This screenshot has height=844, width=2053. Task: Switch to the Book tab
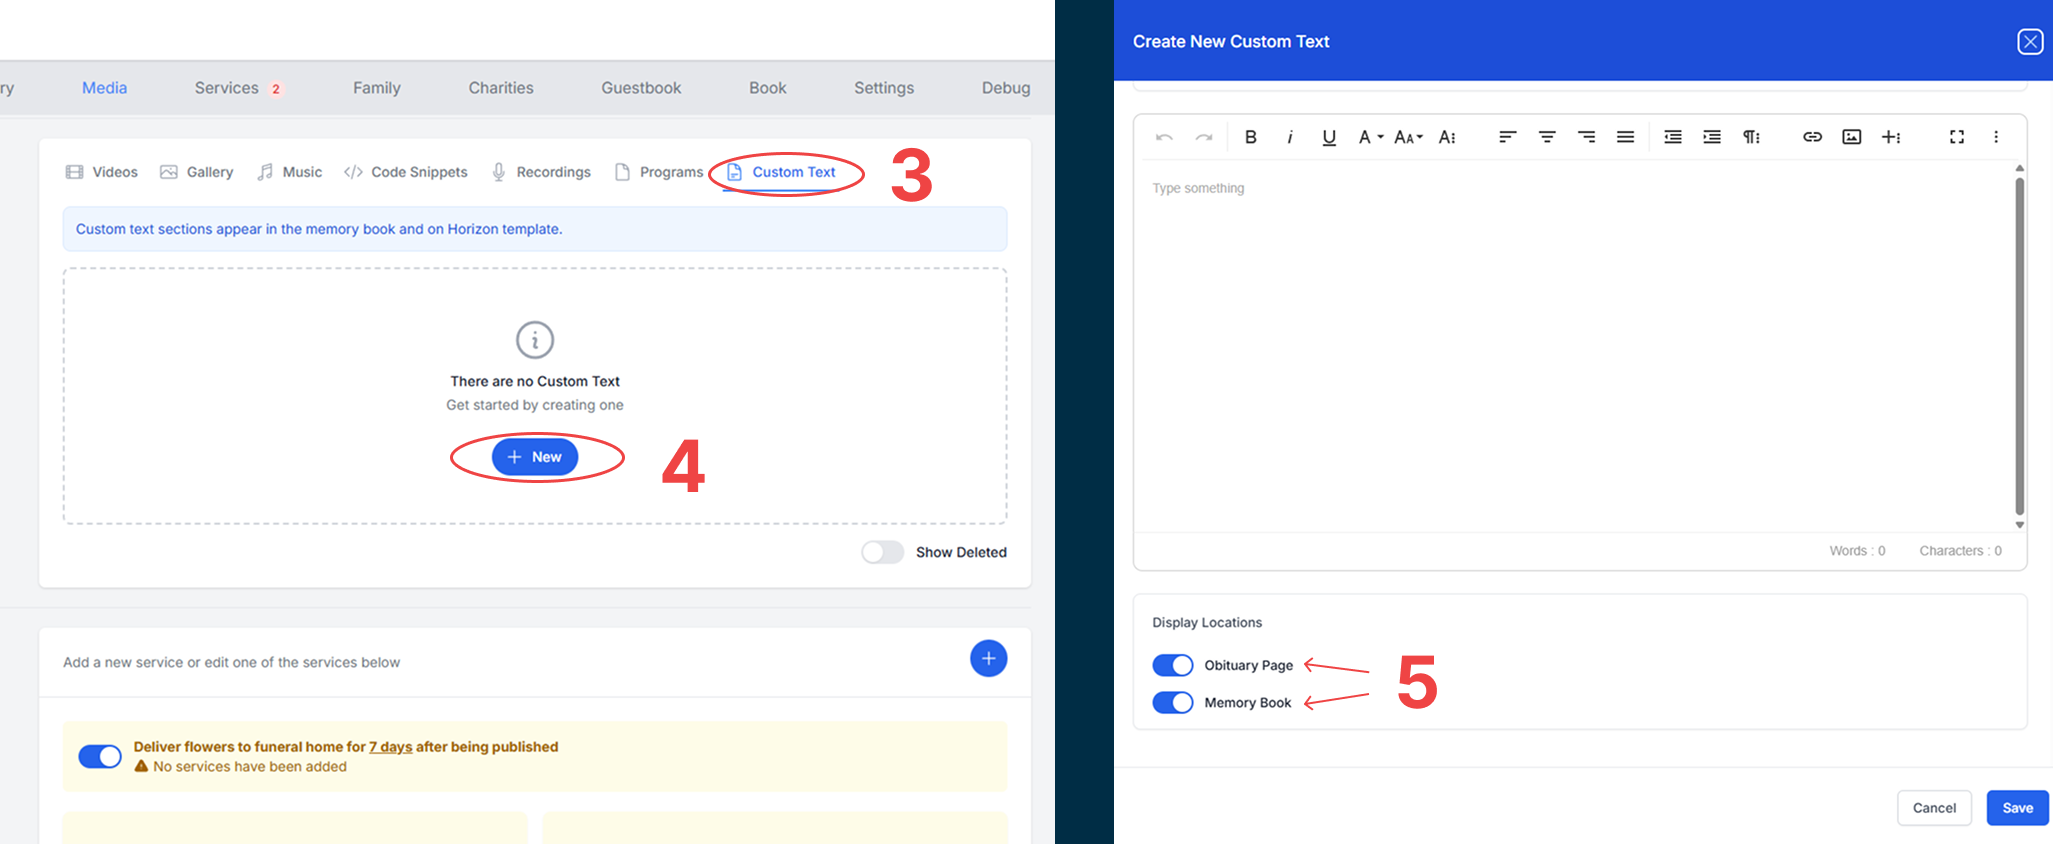click(x=768, y=88)
